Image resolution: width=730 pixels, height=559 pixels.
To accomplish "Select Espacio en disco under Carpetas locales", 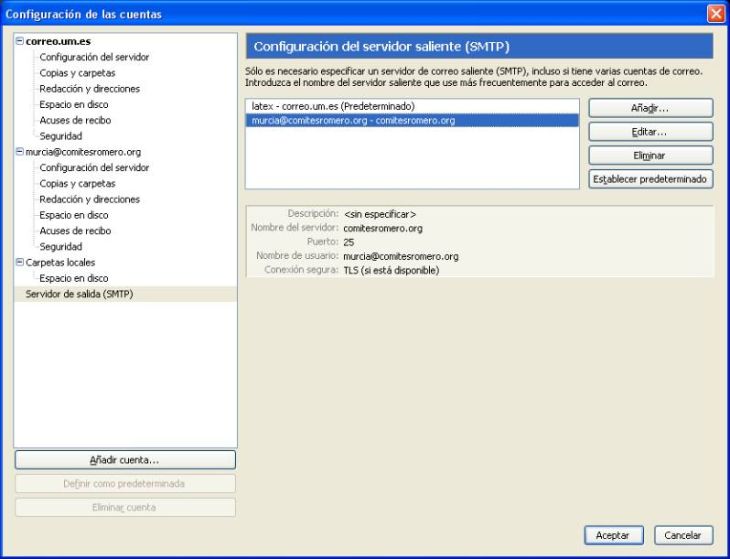I will click(74, 278).
